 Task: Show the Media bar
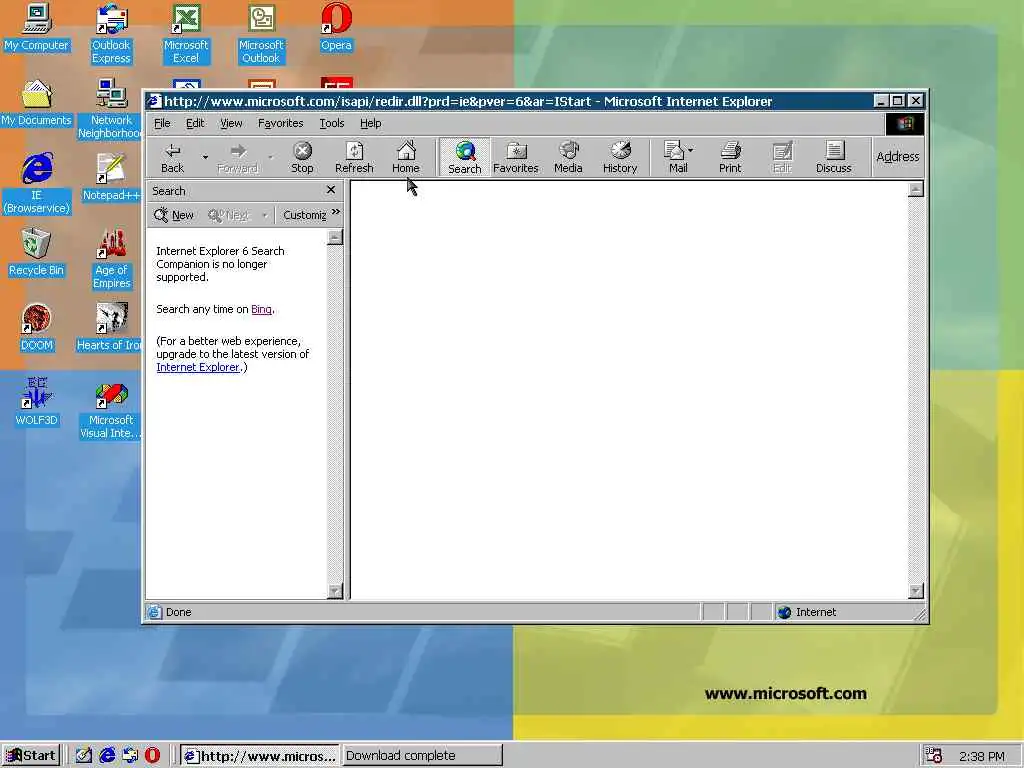568,157
